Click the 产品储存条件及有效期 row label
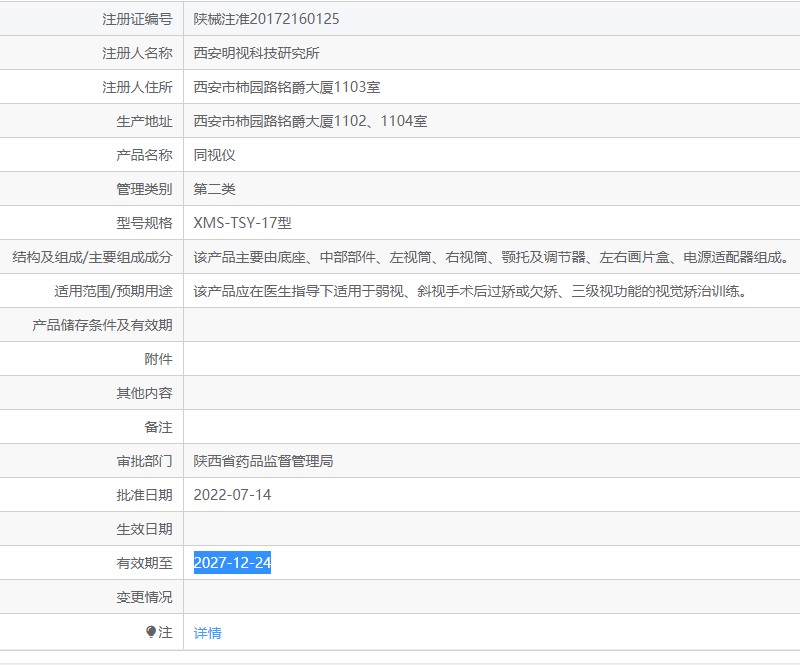The image size is (800, 665). 102,325
